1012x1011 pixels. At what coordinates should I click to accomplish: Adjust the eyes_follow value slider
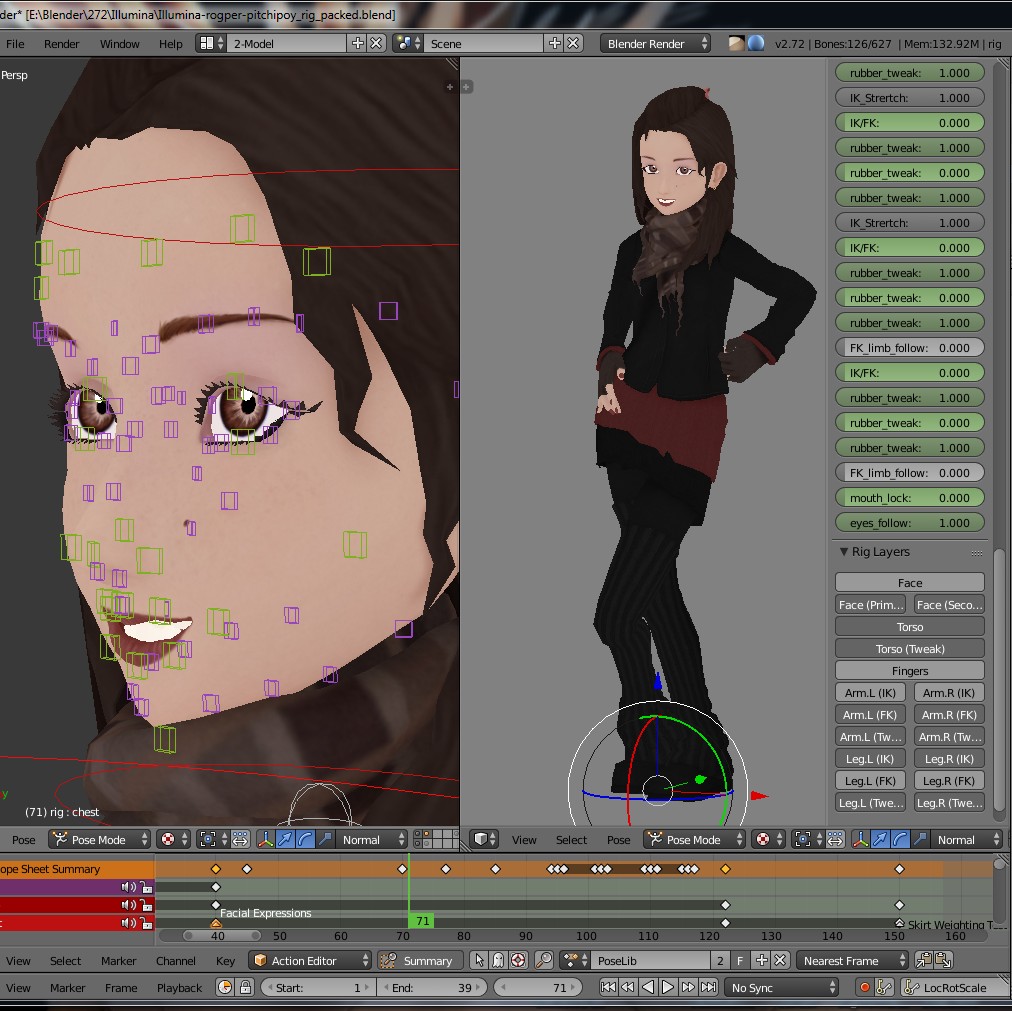[x=908, y=522]
